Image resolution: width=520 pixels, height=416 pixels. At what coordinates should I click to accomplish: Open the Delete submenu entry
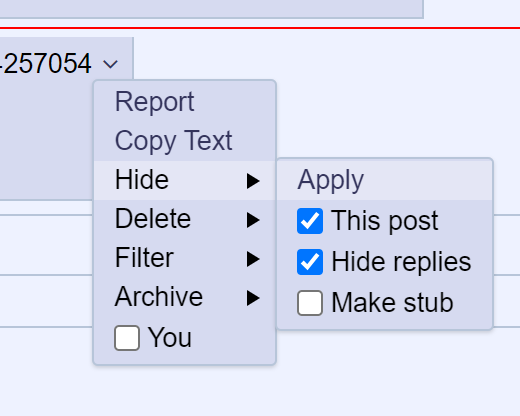click(x=185, y=219)
